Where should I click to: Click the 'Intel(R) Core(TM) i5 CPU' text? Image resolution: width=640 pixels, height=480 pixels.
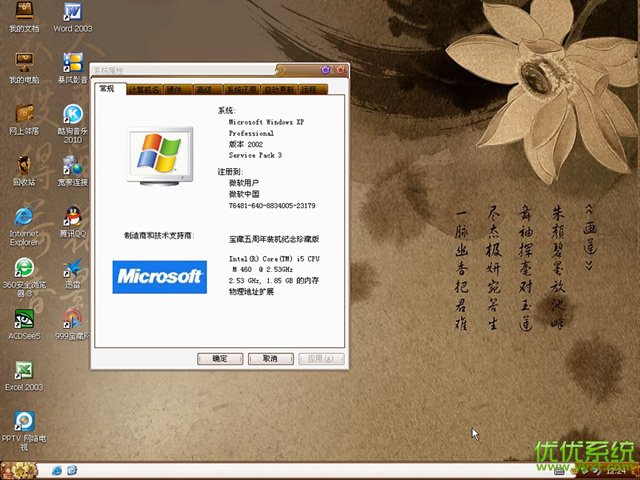274,259
